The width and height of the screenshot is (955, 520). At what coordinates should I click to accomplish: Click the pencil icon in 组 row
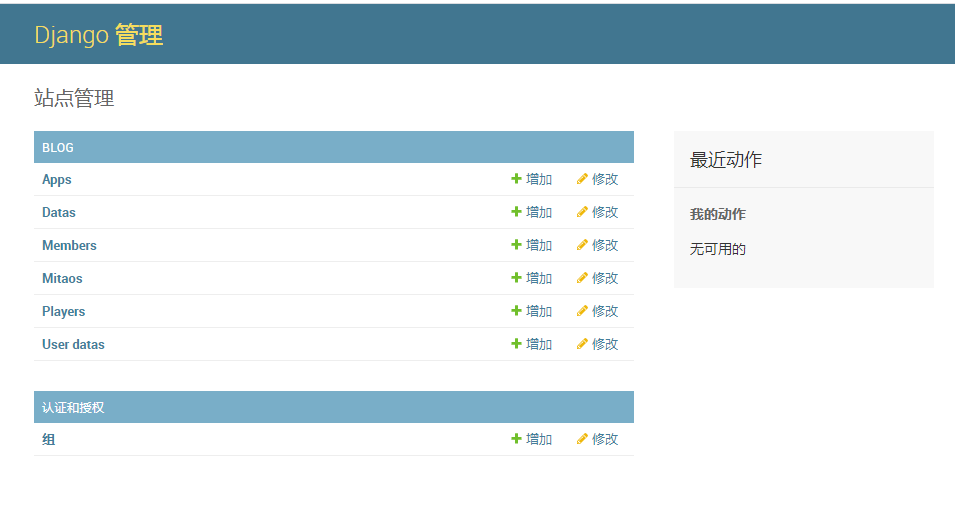[x=582, y=438]
